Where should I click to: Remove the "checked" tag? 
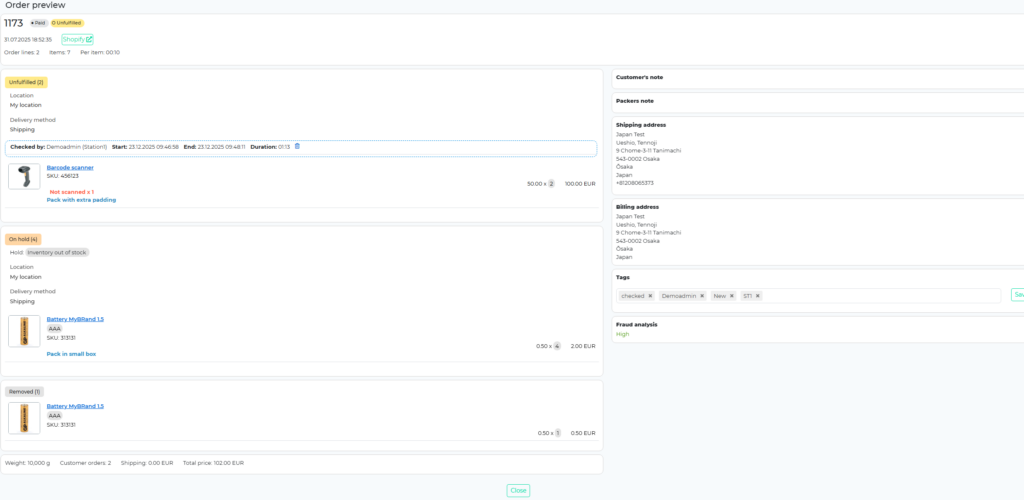pos(650,296)
